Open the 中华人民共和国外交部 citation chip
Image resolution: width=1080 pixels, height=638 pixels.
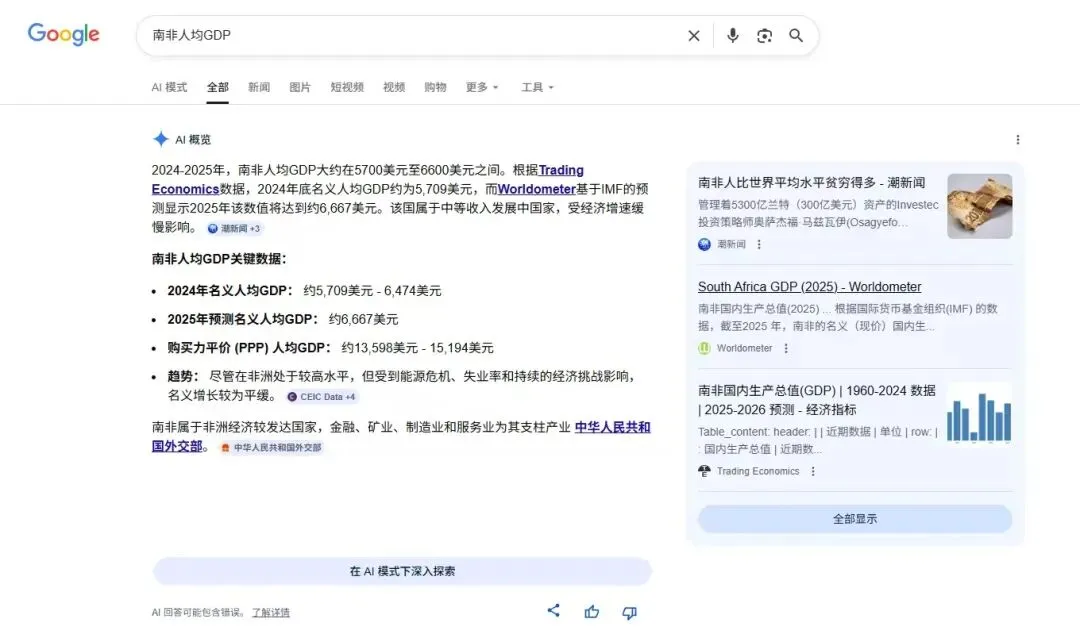point(271,447)
